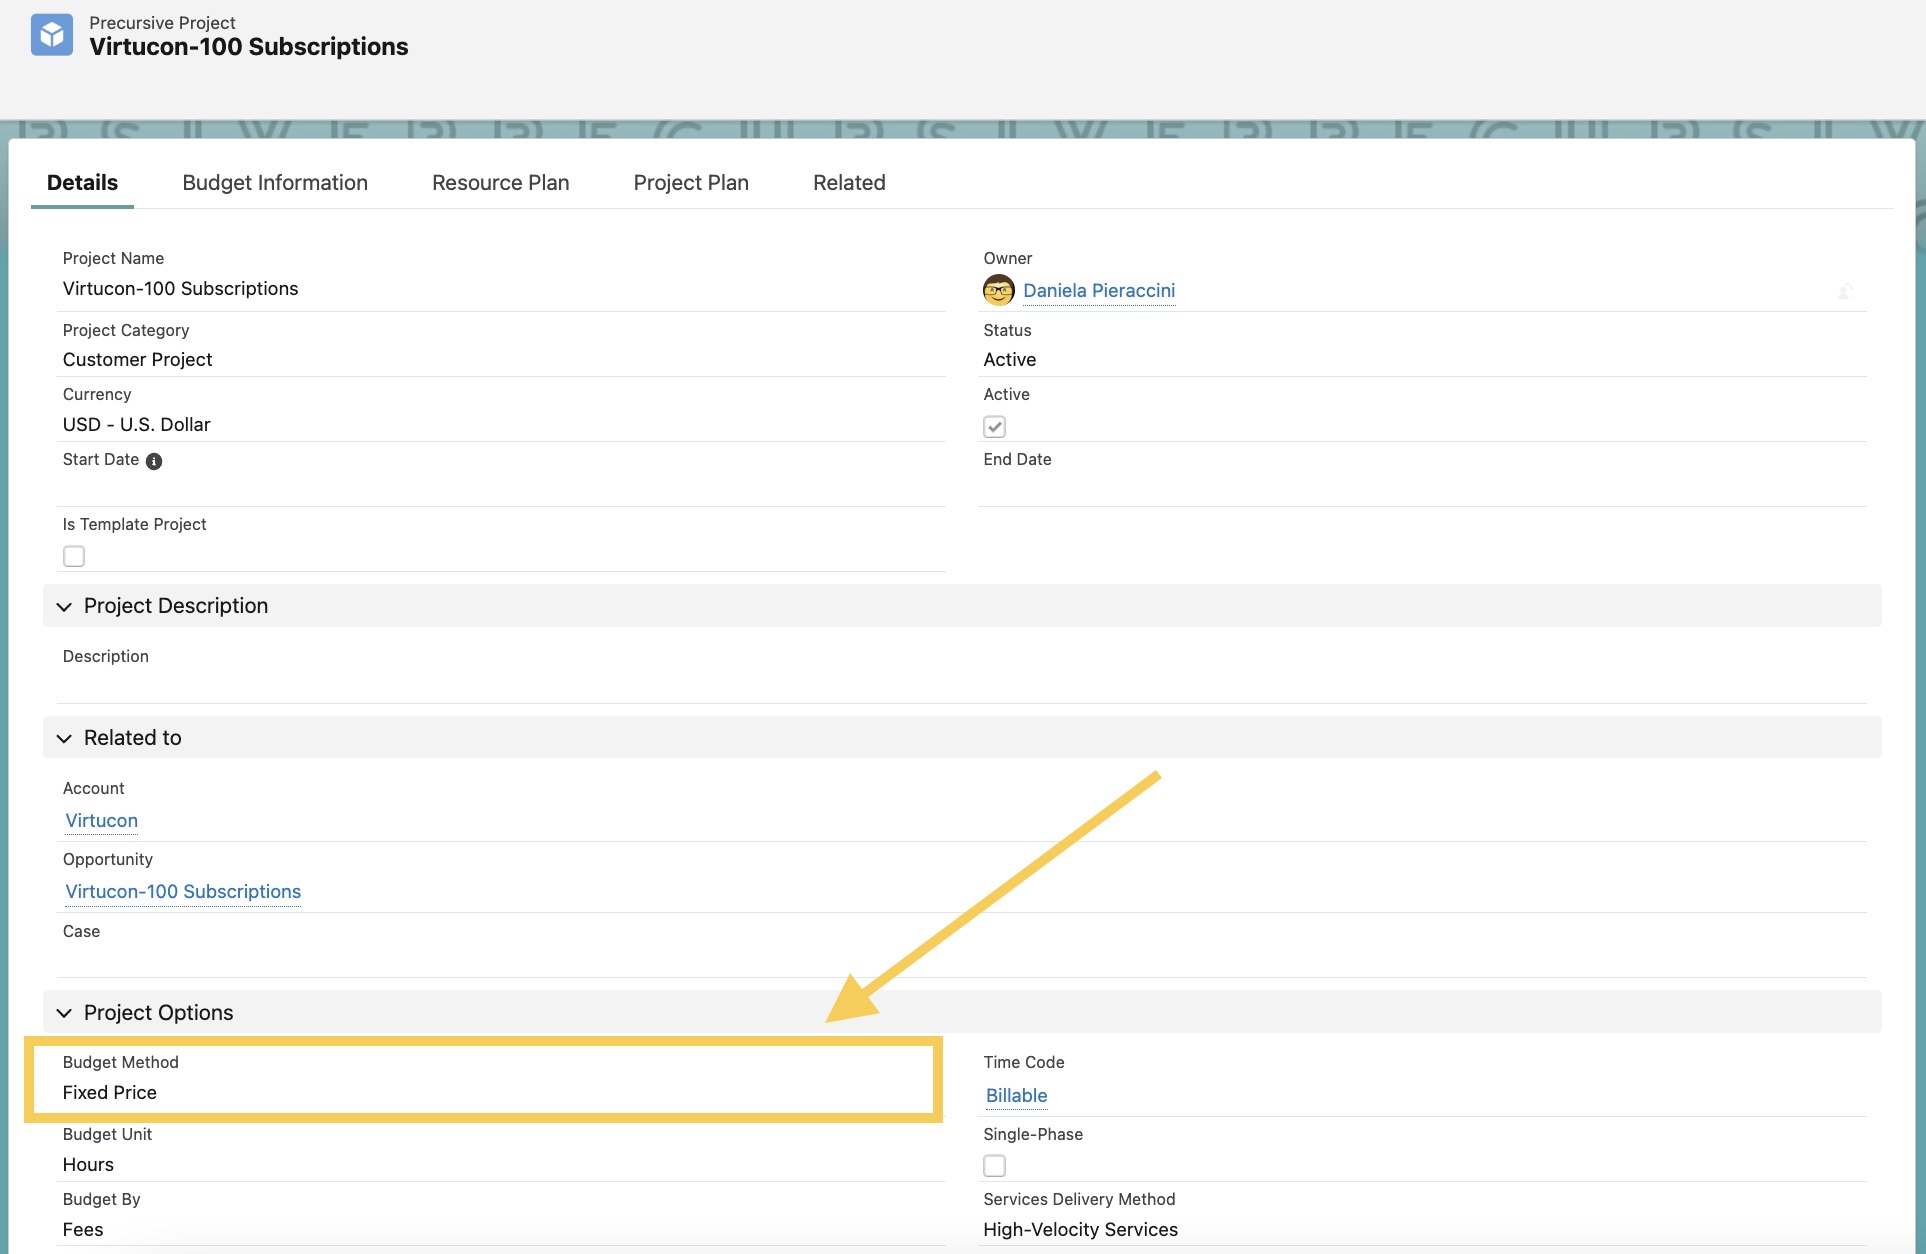Collapse the Project Description section
Image resolution: width=1926 pixels, height=1254 pixels.
click(x=65, y=607)
